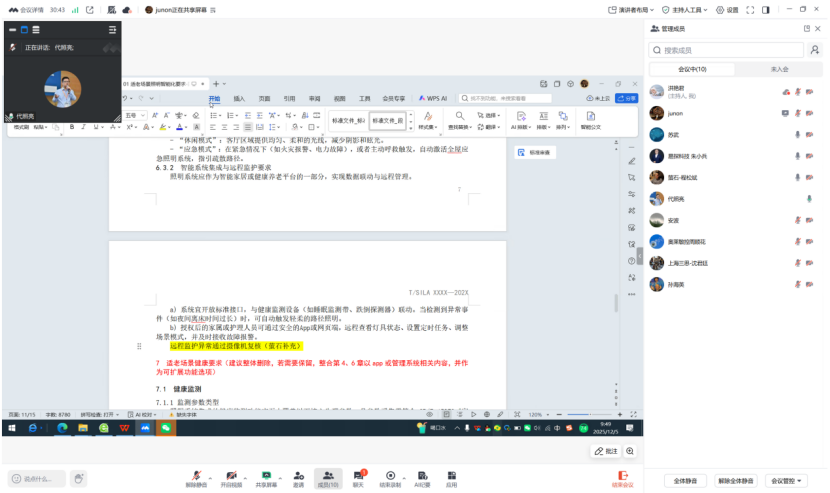Click the screen-sharing icon on junon row

click(785, 113)
